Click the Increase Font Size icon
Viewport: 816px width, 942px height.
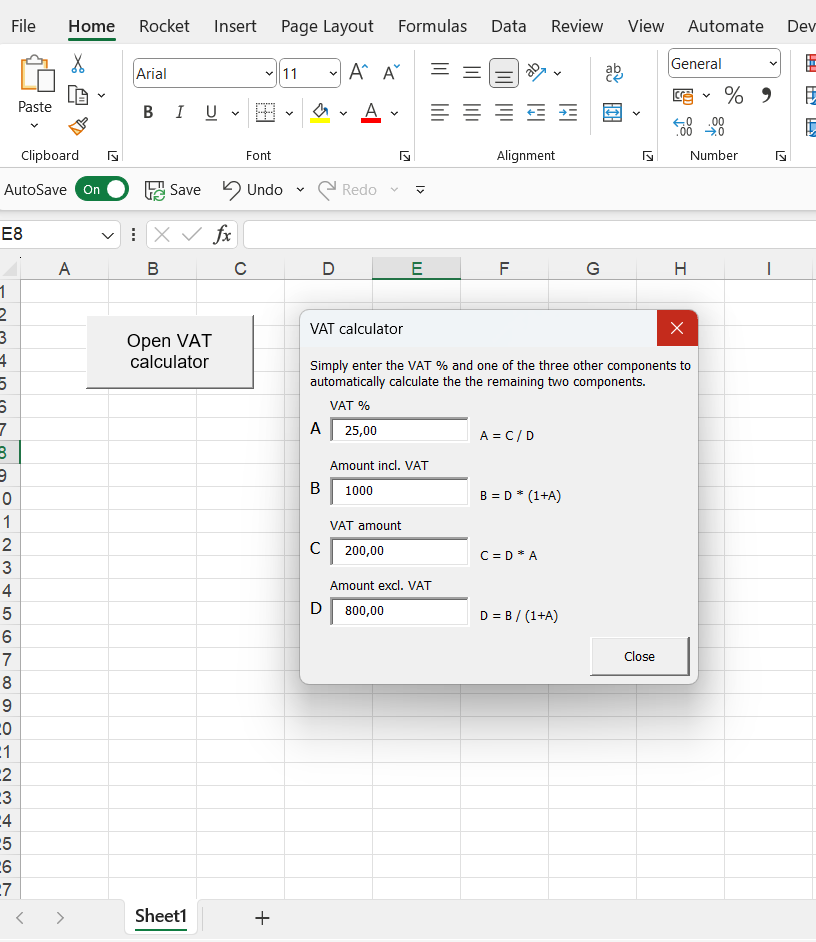[x=358, y=73]
